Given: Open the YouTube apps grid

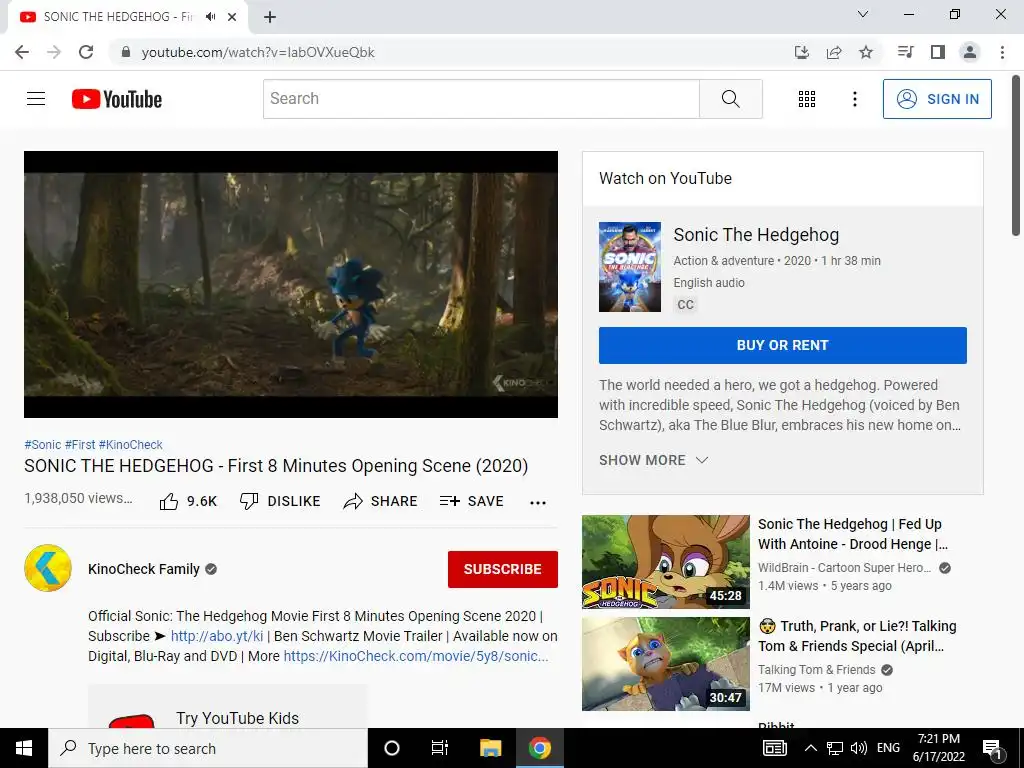Looking at the screenshot, I should coord(807,99).
